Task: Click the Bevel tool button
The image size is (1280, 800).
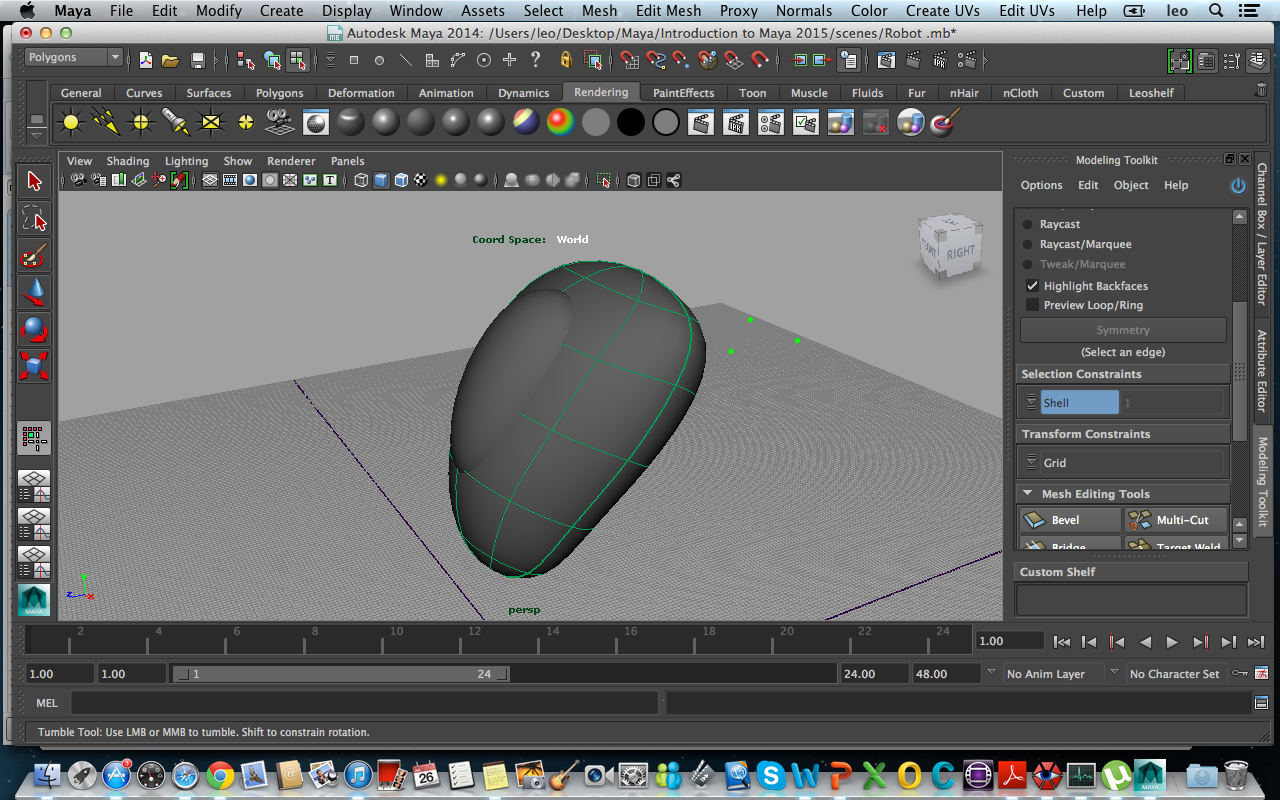Action: [1070, 520]
